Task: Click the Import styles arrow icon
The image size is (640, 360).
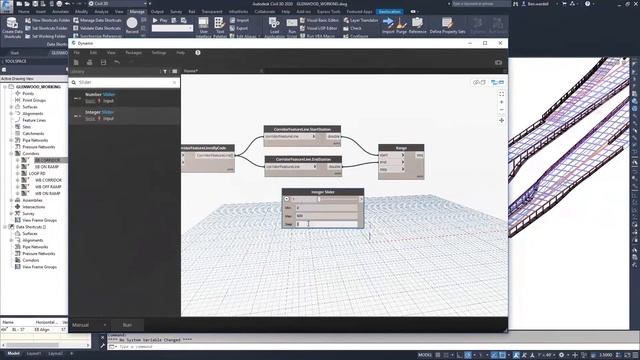Action: coord(388,22)
